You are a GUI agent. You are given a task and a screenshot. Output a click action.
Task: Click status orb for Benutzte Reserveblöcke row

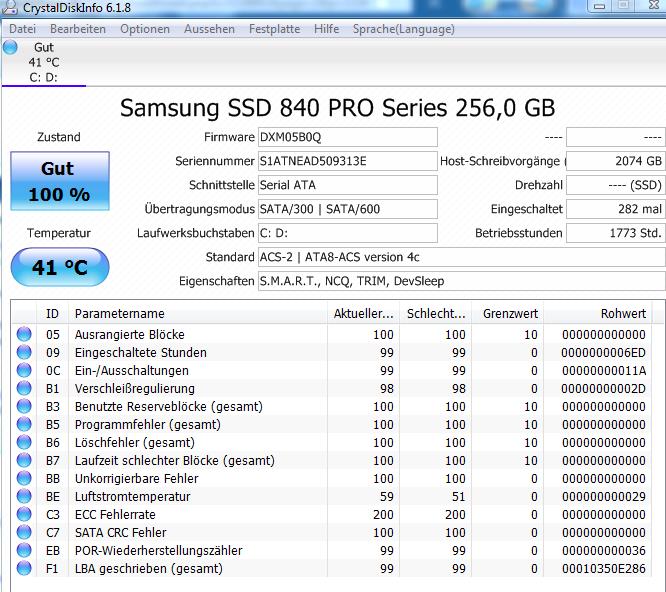point(24,406)
